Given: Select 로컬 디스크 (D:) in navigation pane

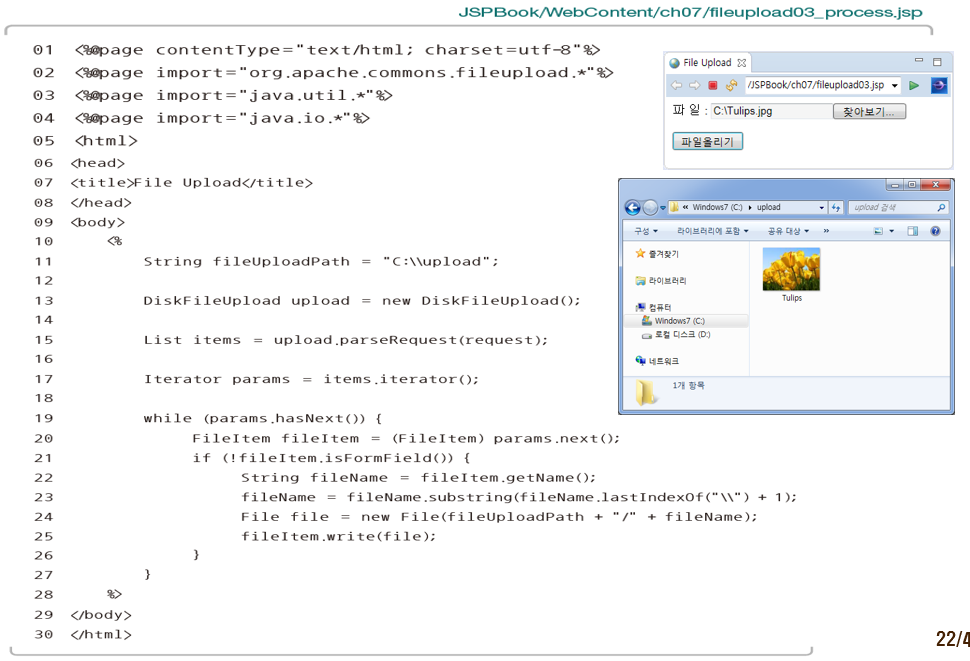Looking at the screenshot, I should coord(682,335).
